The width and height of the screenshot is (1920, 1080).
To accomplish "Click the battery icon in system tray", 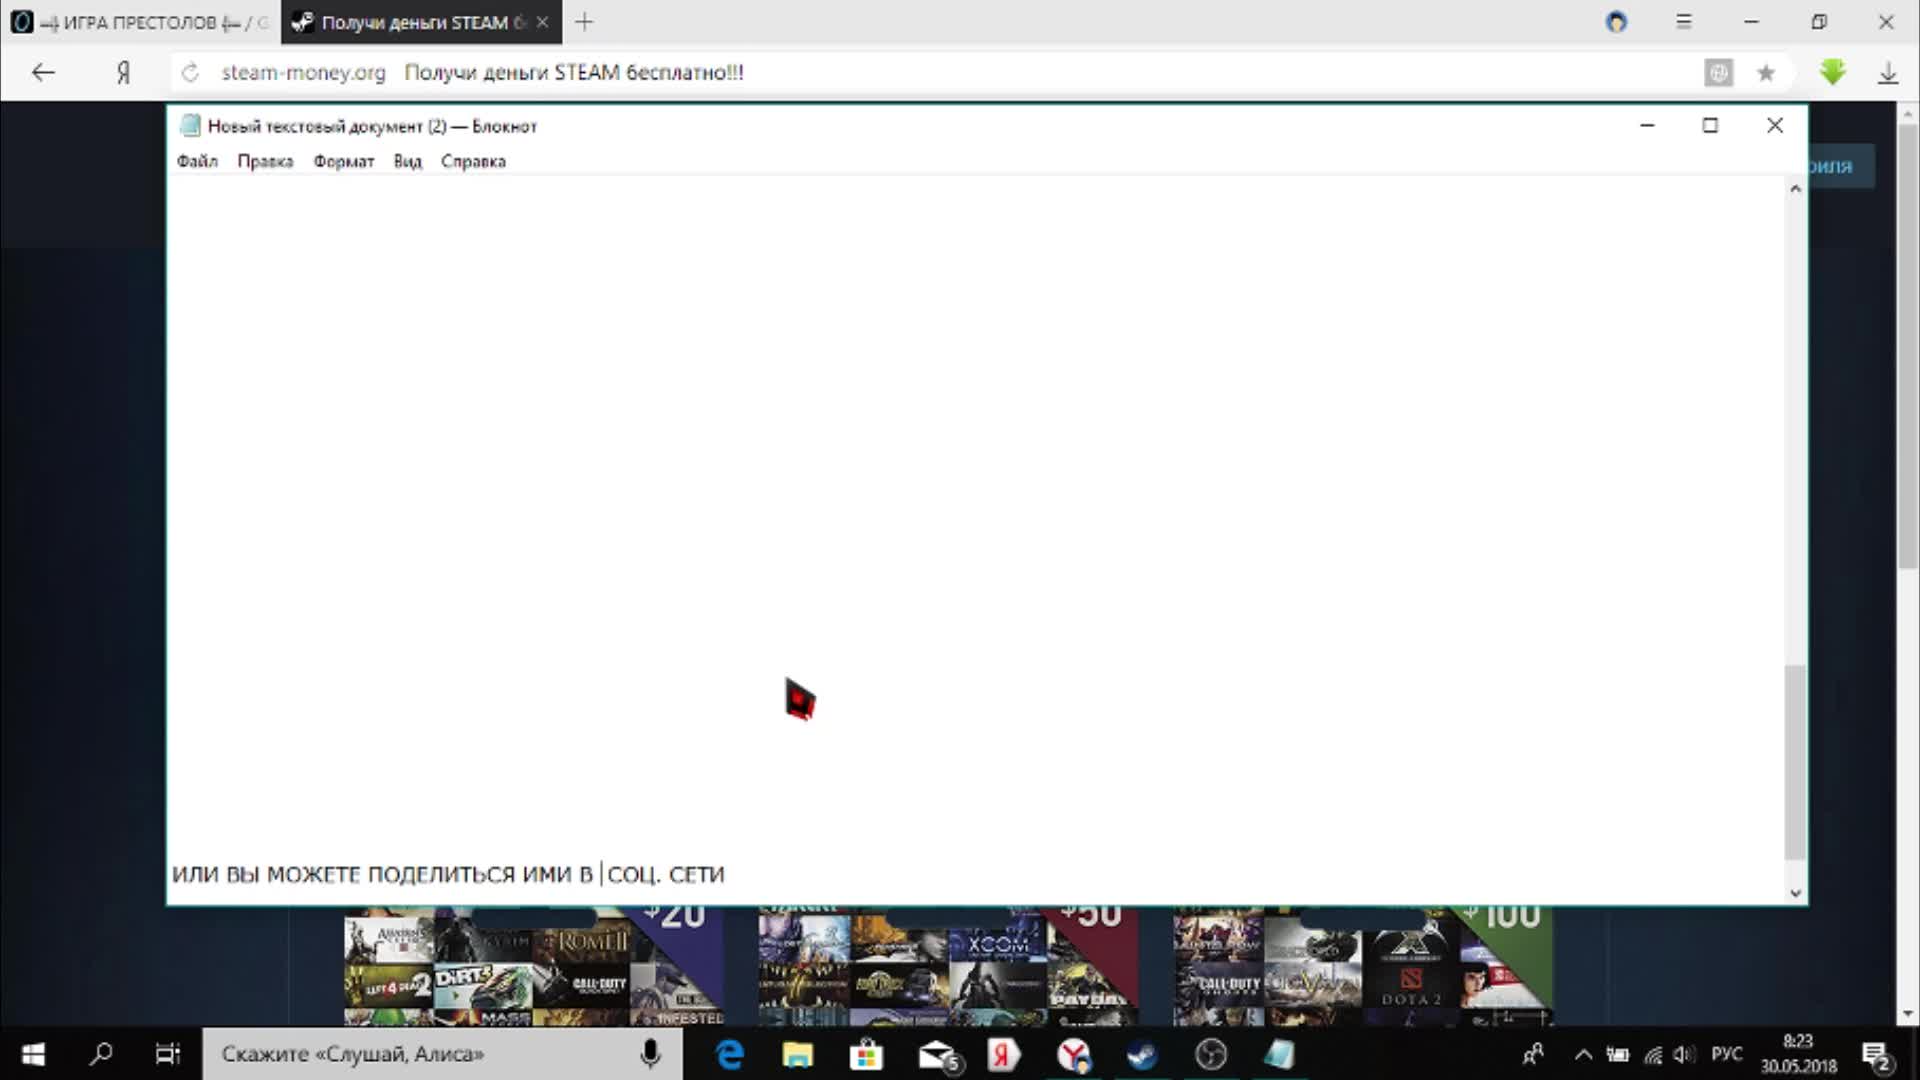I will pyautogui.click(x=1617, y=1054).
